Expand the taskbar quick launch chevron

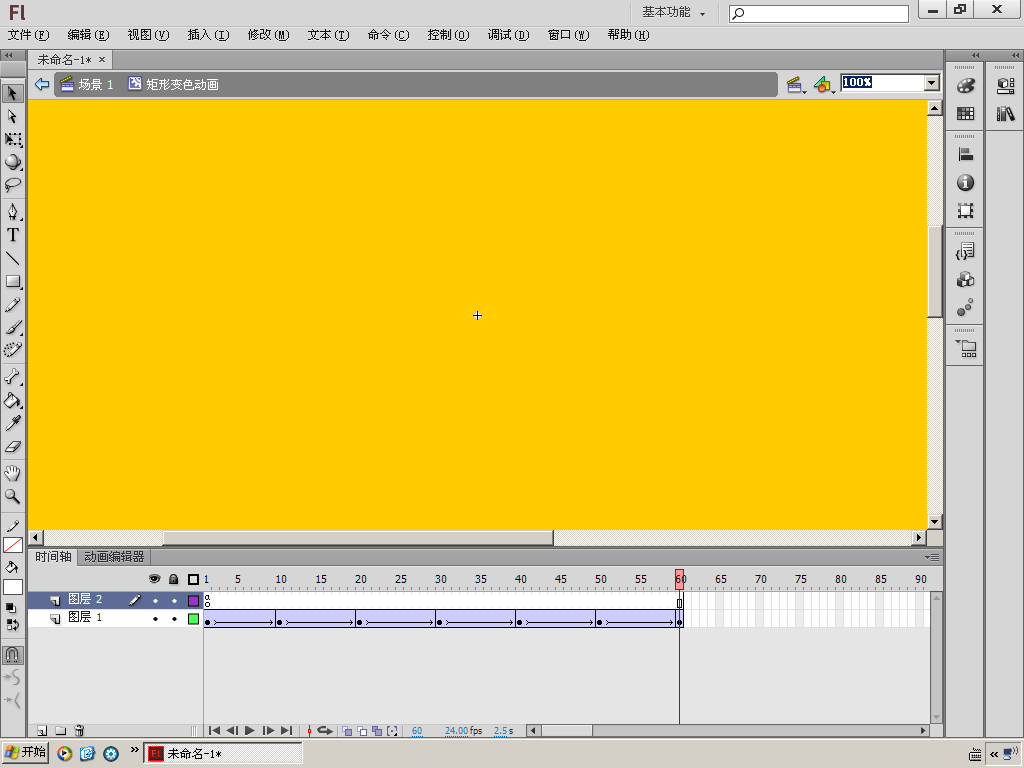pyautogui.click(x=135, y=750)
